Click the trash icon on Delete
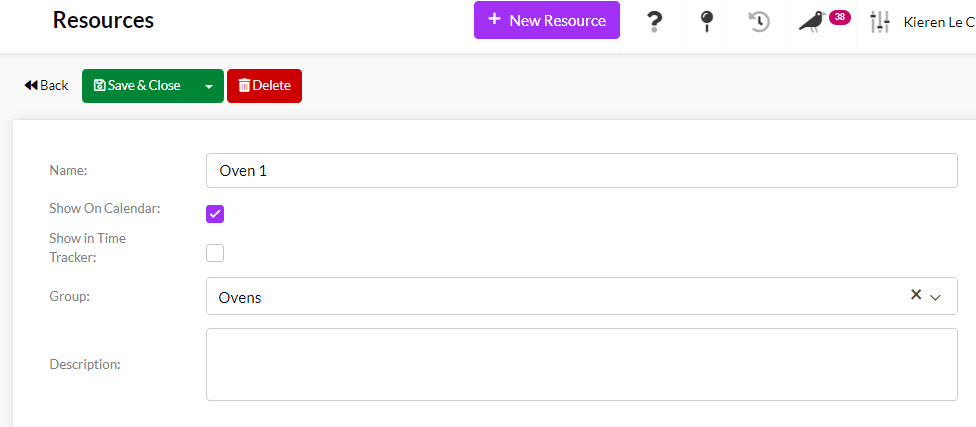Viewport: 976px width, 427px height. (x=244, y=86)
